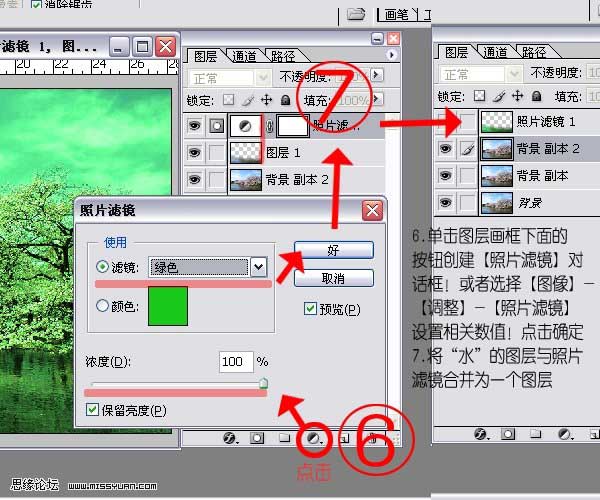This screenshot has height=500, width=600.
Task: Select 背景 副本 2 layer name in left panel
Action: pos(297,179)
